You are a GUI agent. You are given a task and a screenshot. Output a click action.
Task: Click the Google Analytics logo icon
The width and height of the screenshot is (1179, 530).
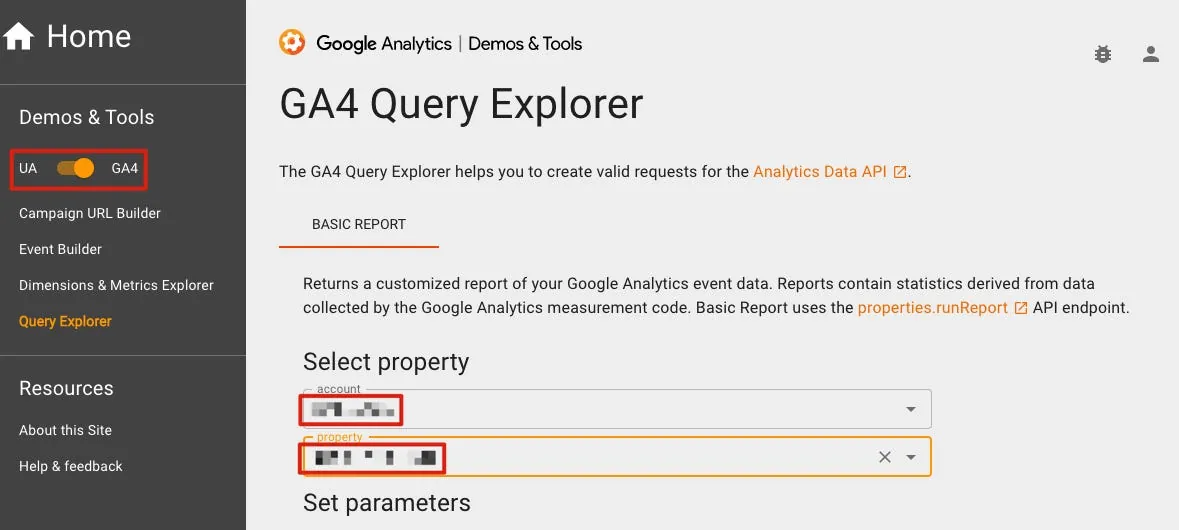292,43
